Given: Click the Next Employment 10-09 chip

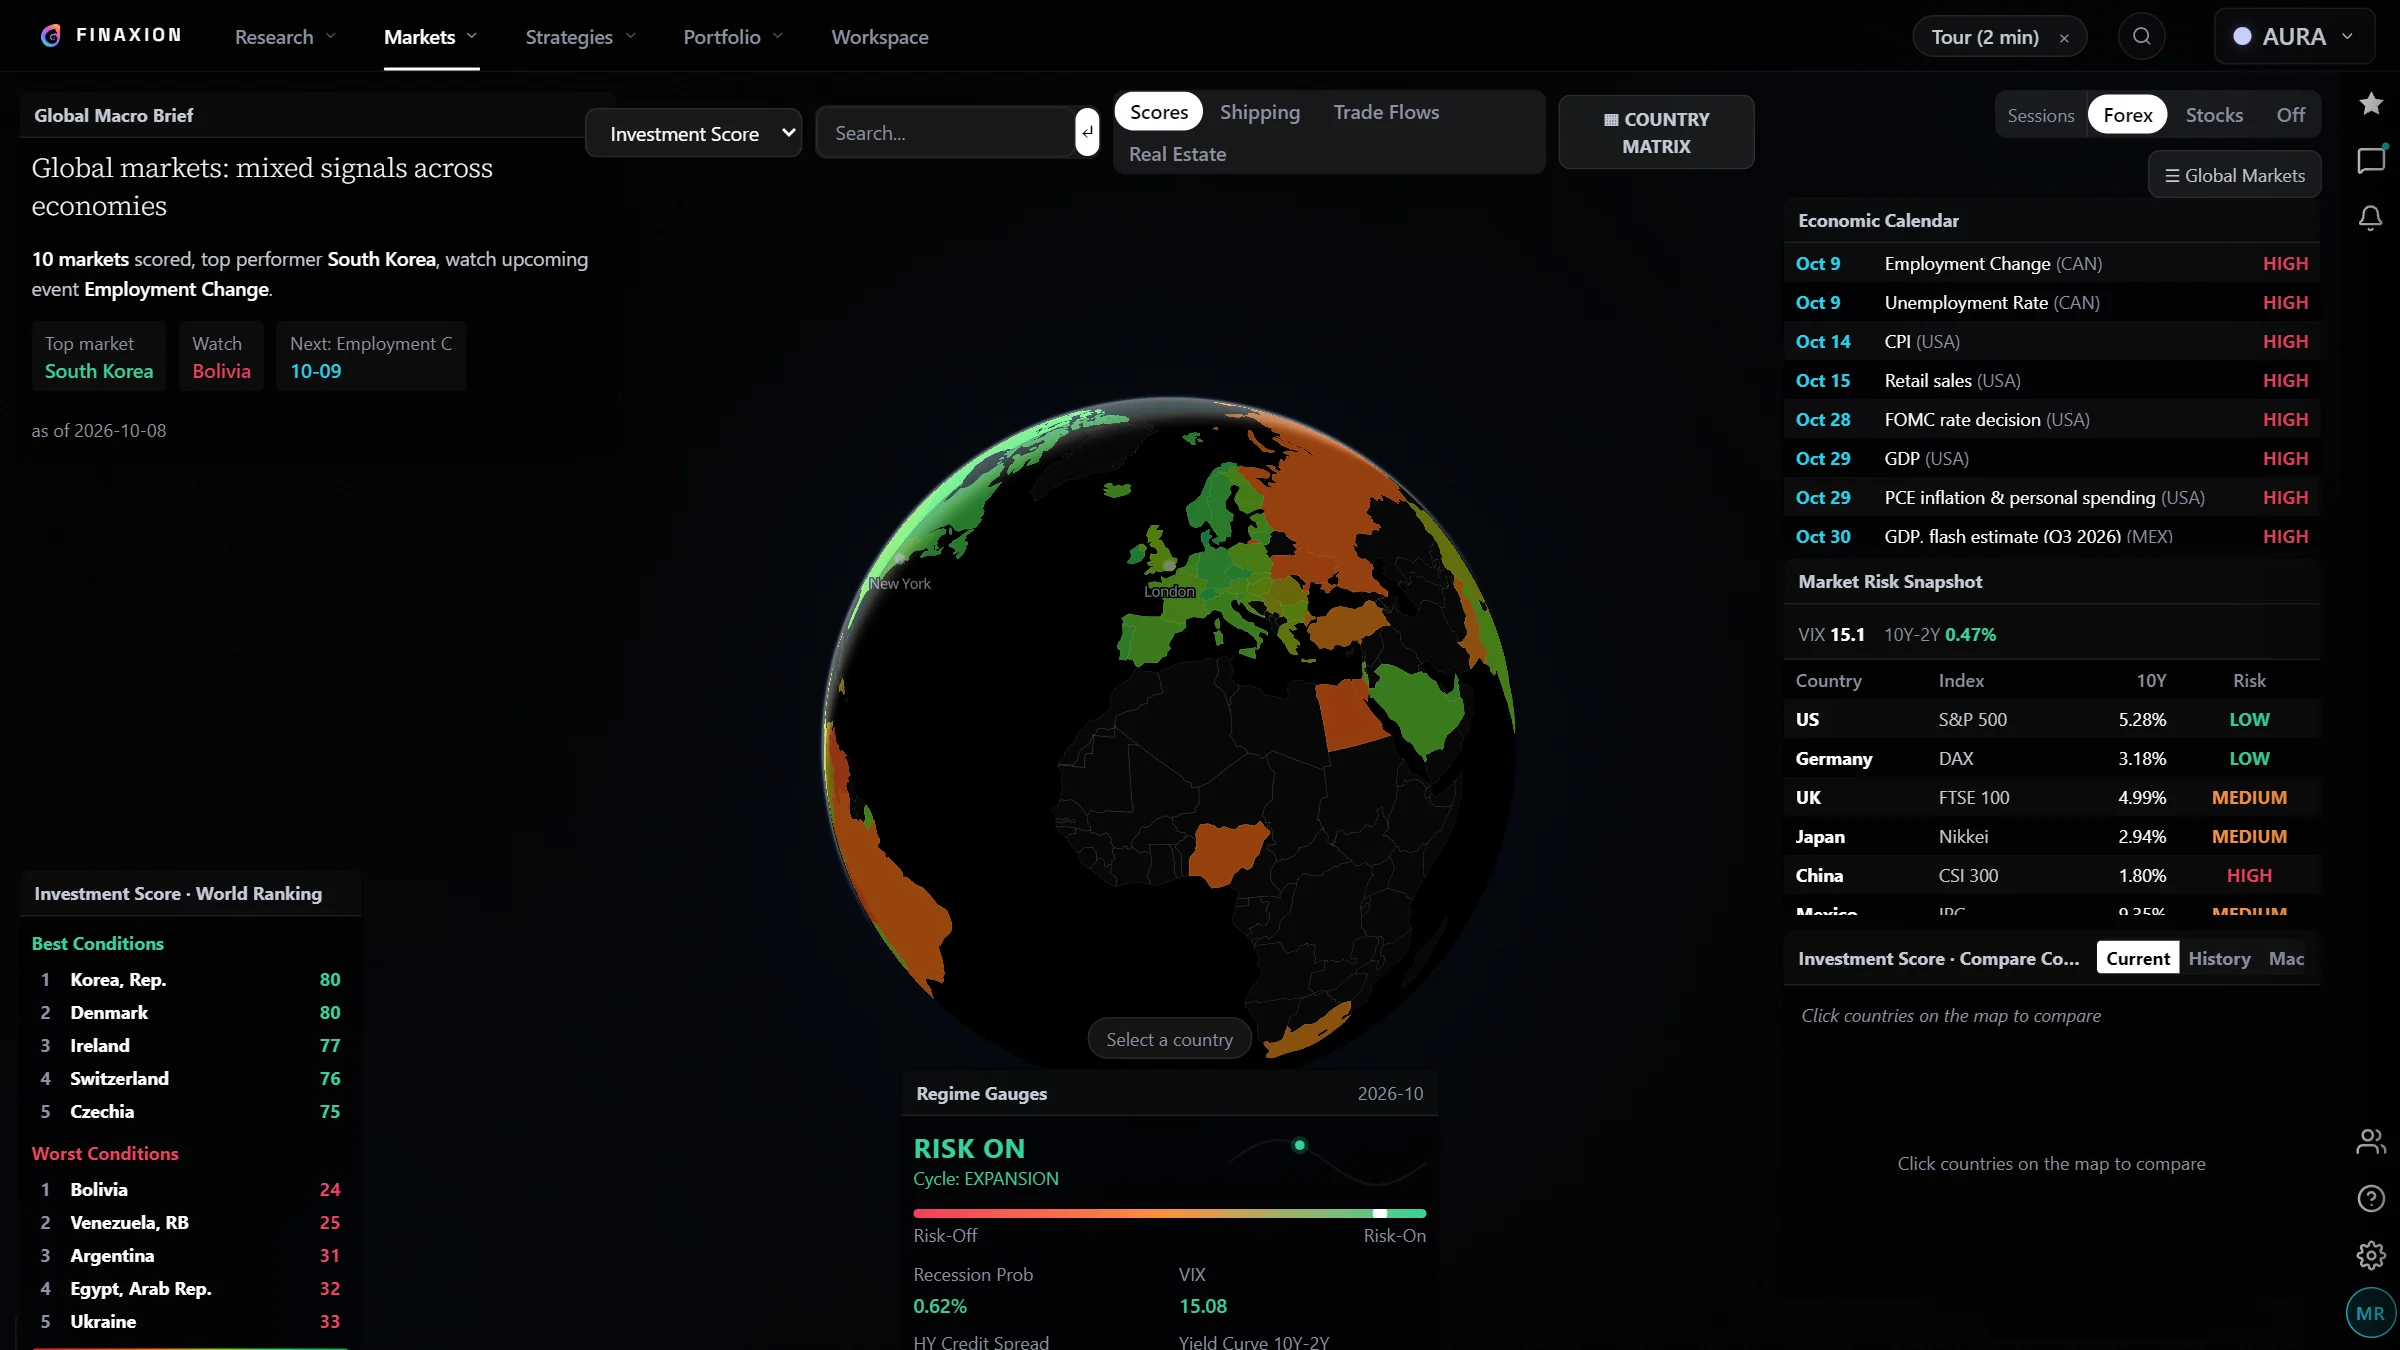Looking at the screenshot, I should [370, 356].
